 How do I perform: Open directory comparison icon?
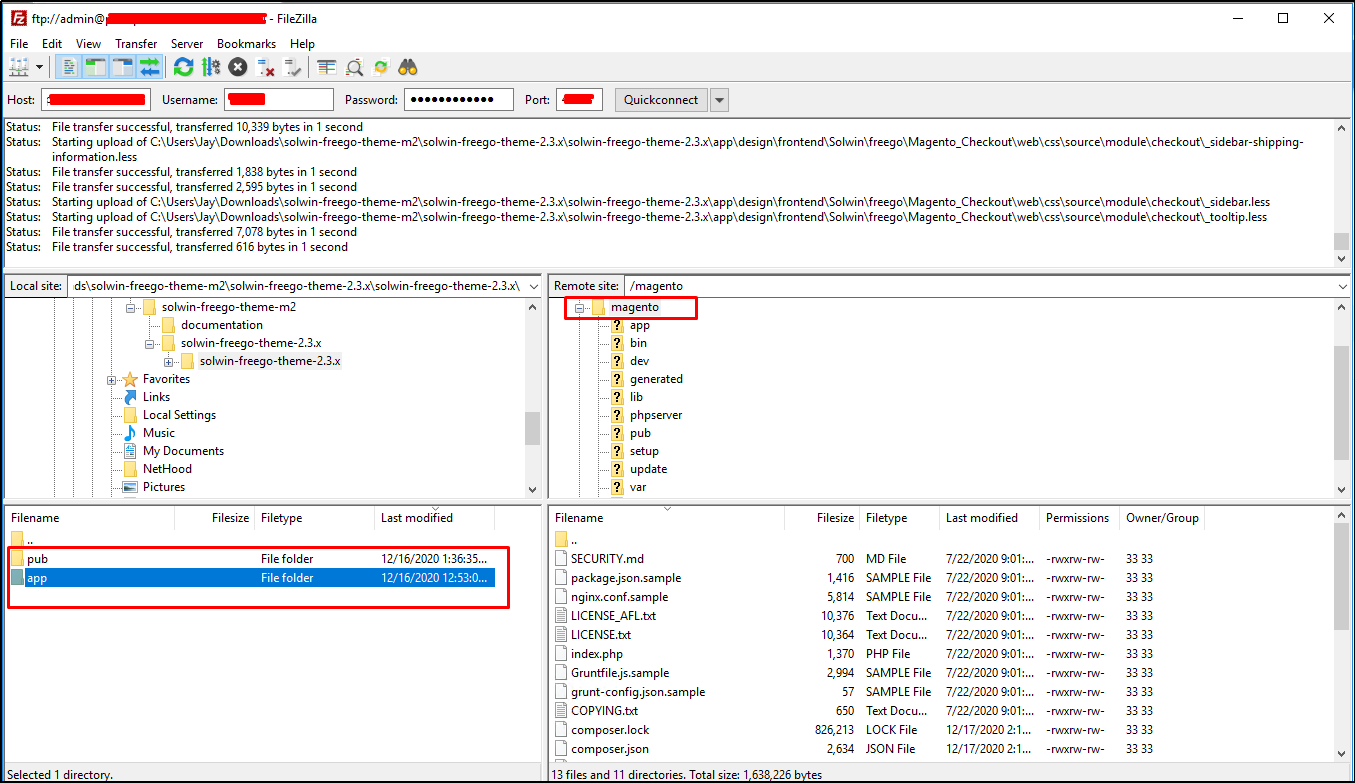[x=354, y=67]
